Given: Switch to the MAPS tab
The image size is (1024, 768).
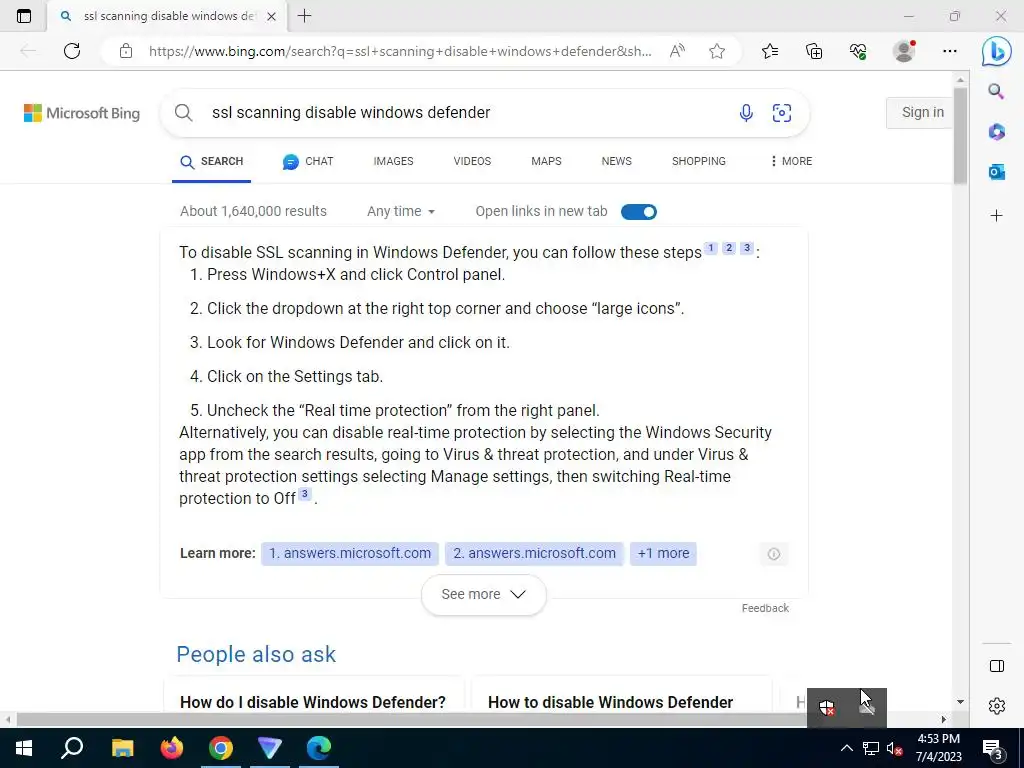Looking at the screenshot, I should pyautogui.click(x=546, y=161).
